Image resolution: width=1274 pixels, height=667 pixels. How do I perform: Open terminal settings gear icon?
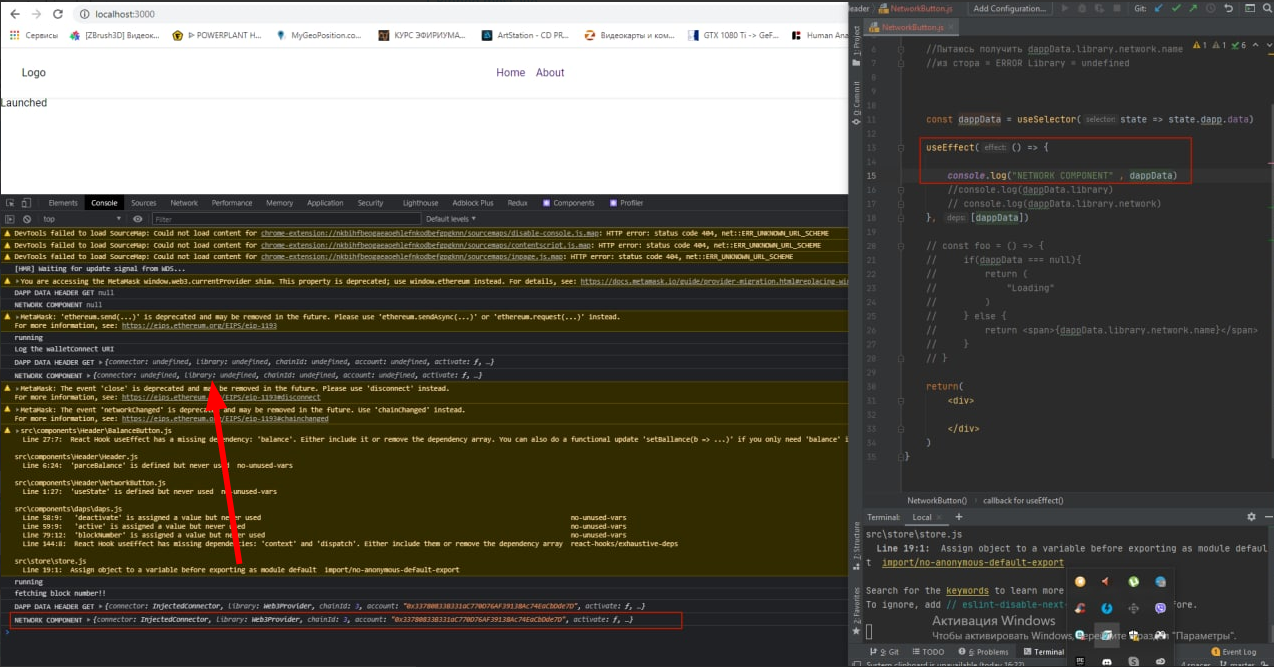click(1251, 517)
